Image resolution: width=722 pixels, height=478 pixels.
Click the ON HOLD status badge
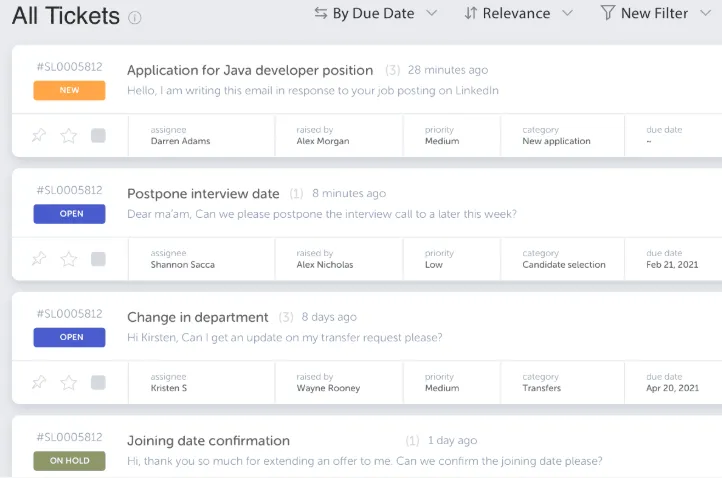(x=70, y=461)
